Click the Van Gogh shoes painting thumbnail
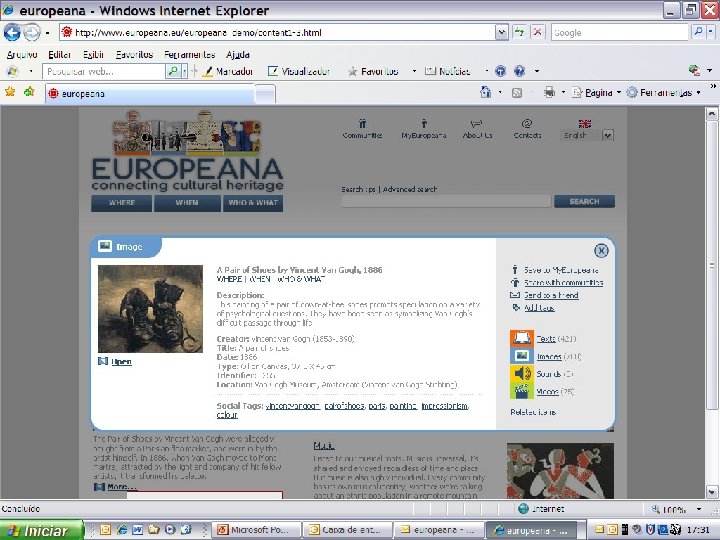The height and width of the screenshot is (540, 720). (x=150, y=309)
